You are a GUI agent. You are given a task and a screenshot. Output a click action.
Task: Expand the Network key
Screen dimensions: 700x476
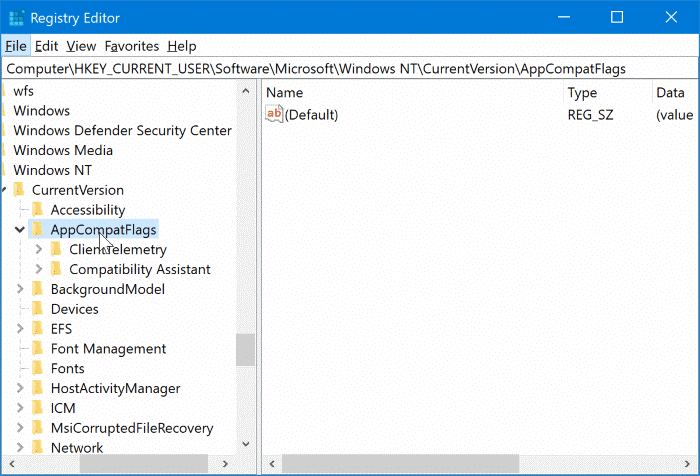(x=20, y=447)
